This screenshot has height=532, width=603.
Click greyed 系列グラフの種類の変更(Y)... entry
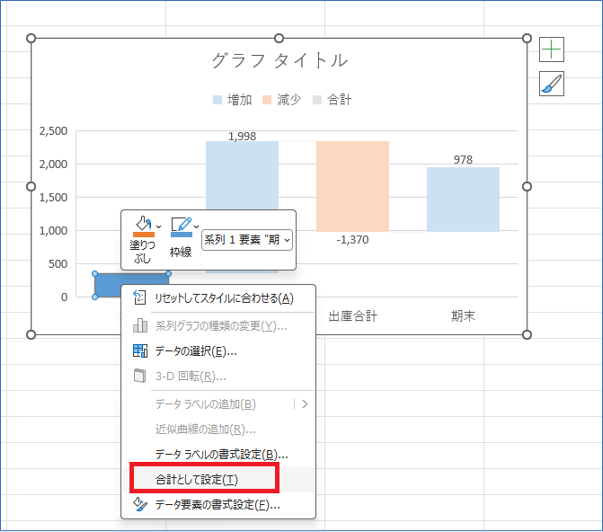pos(218,326)
